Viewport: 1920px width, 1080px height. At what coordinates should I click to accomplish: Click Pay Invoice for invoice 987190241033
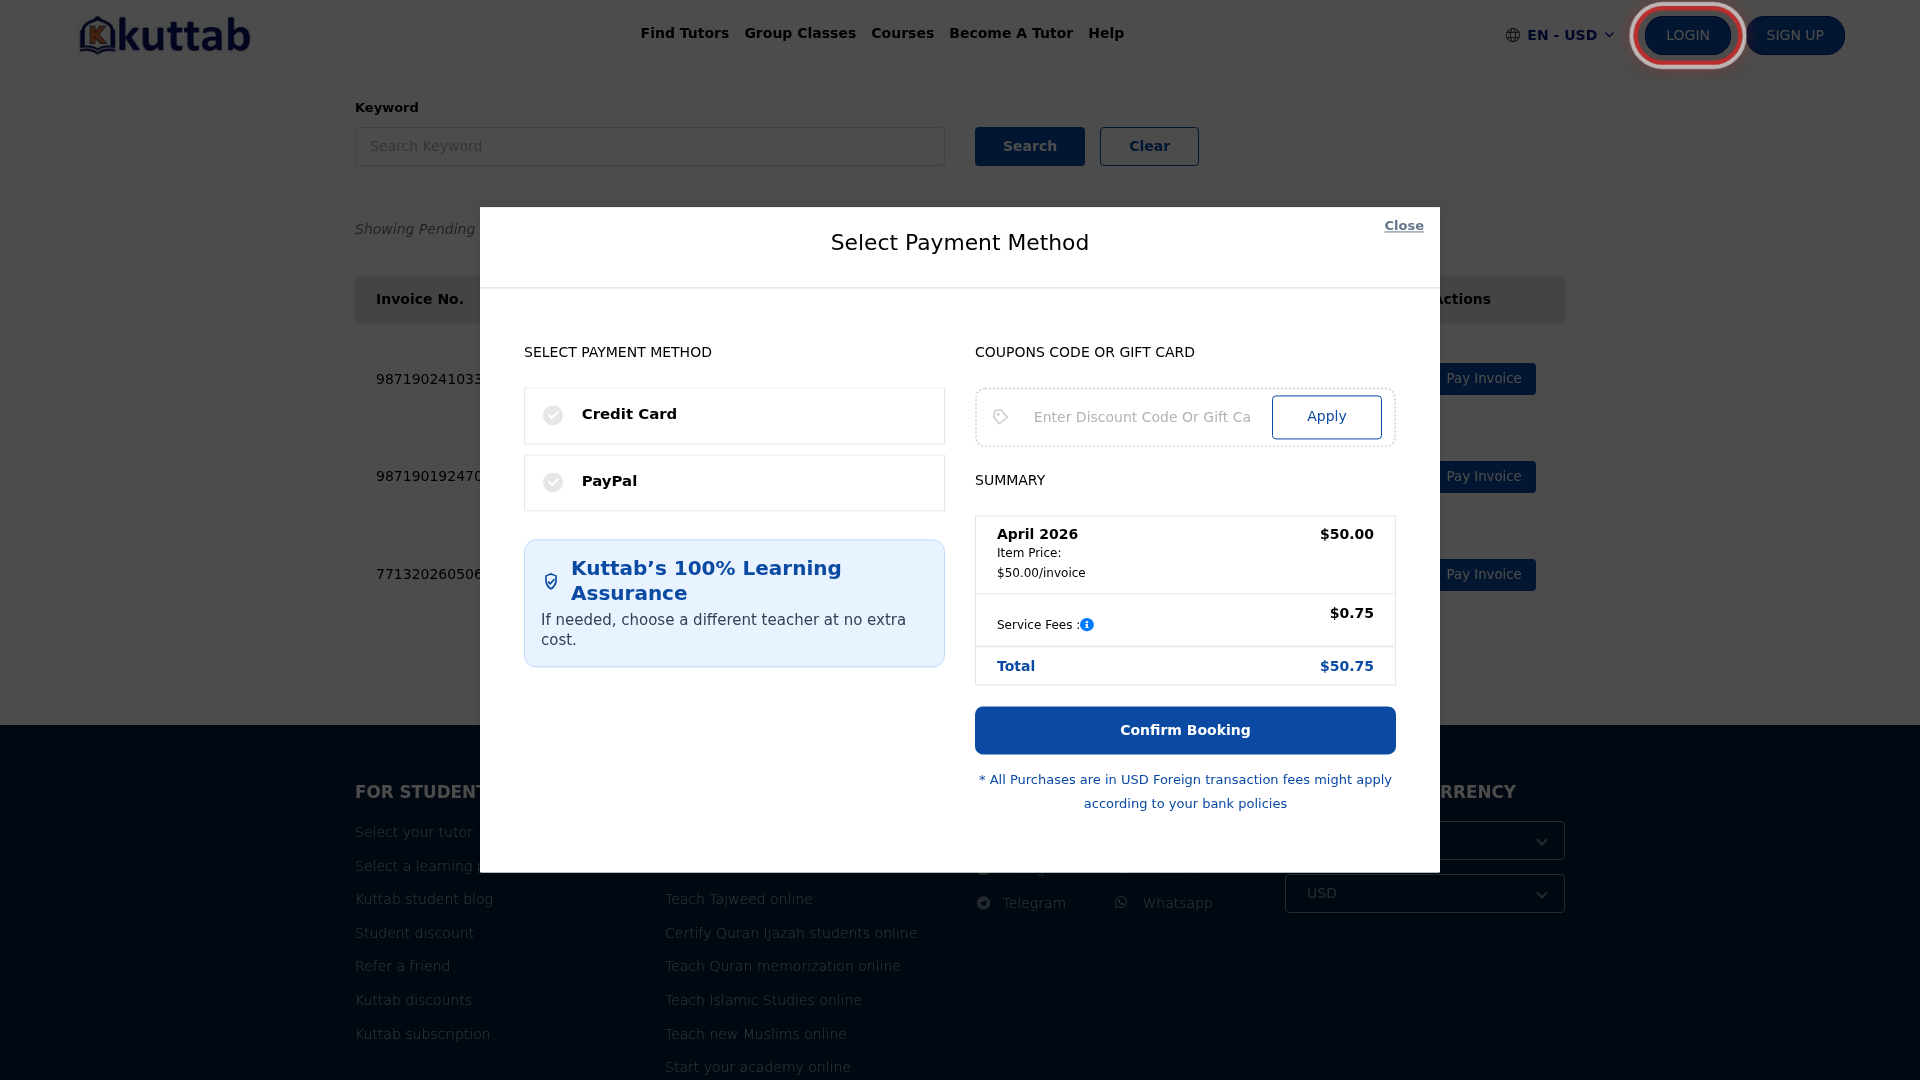pos(1484,379)
